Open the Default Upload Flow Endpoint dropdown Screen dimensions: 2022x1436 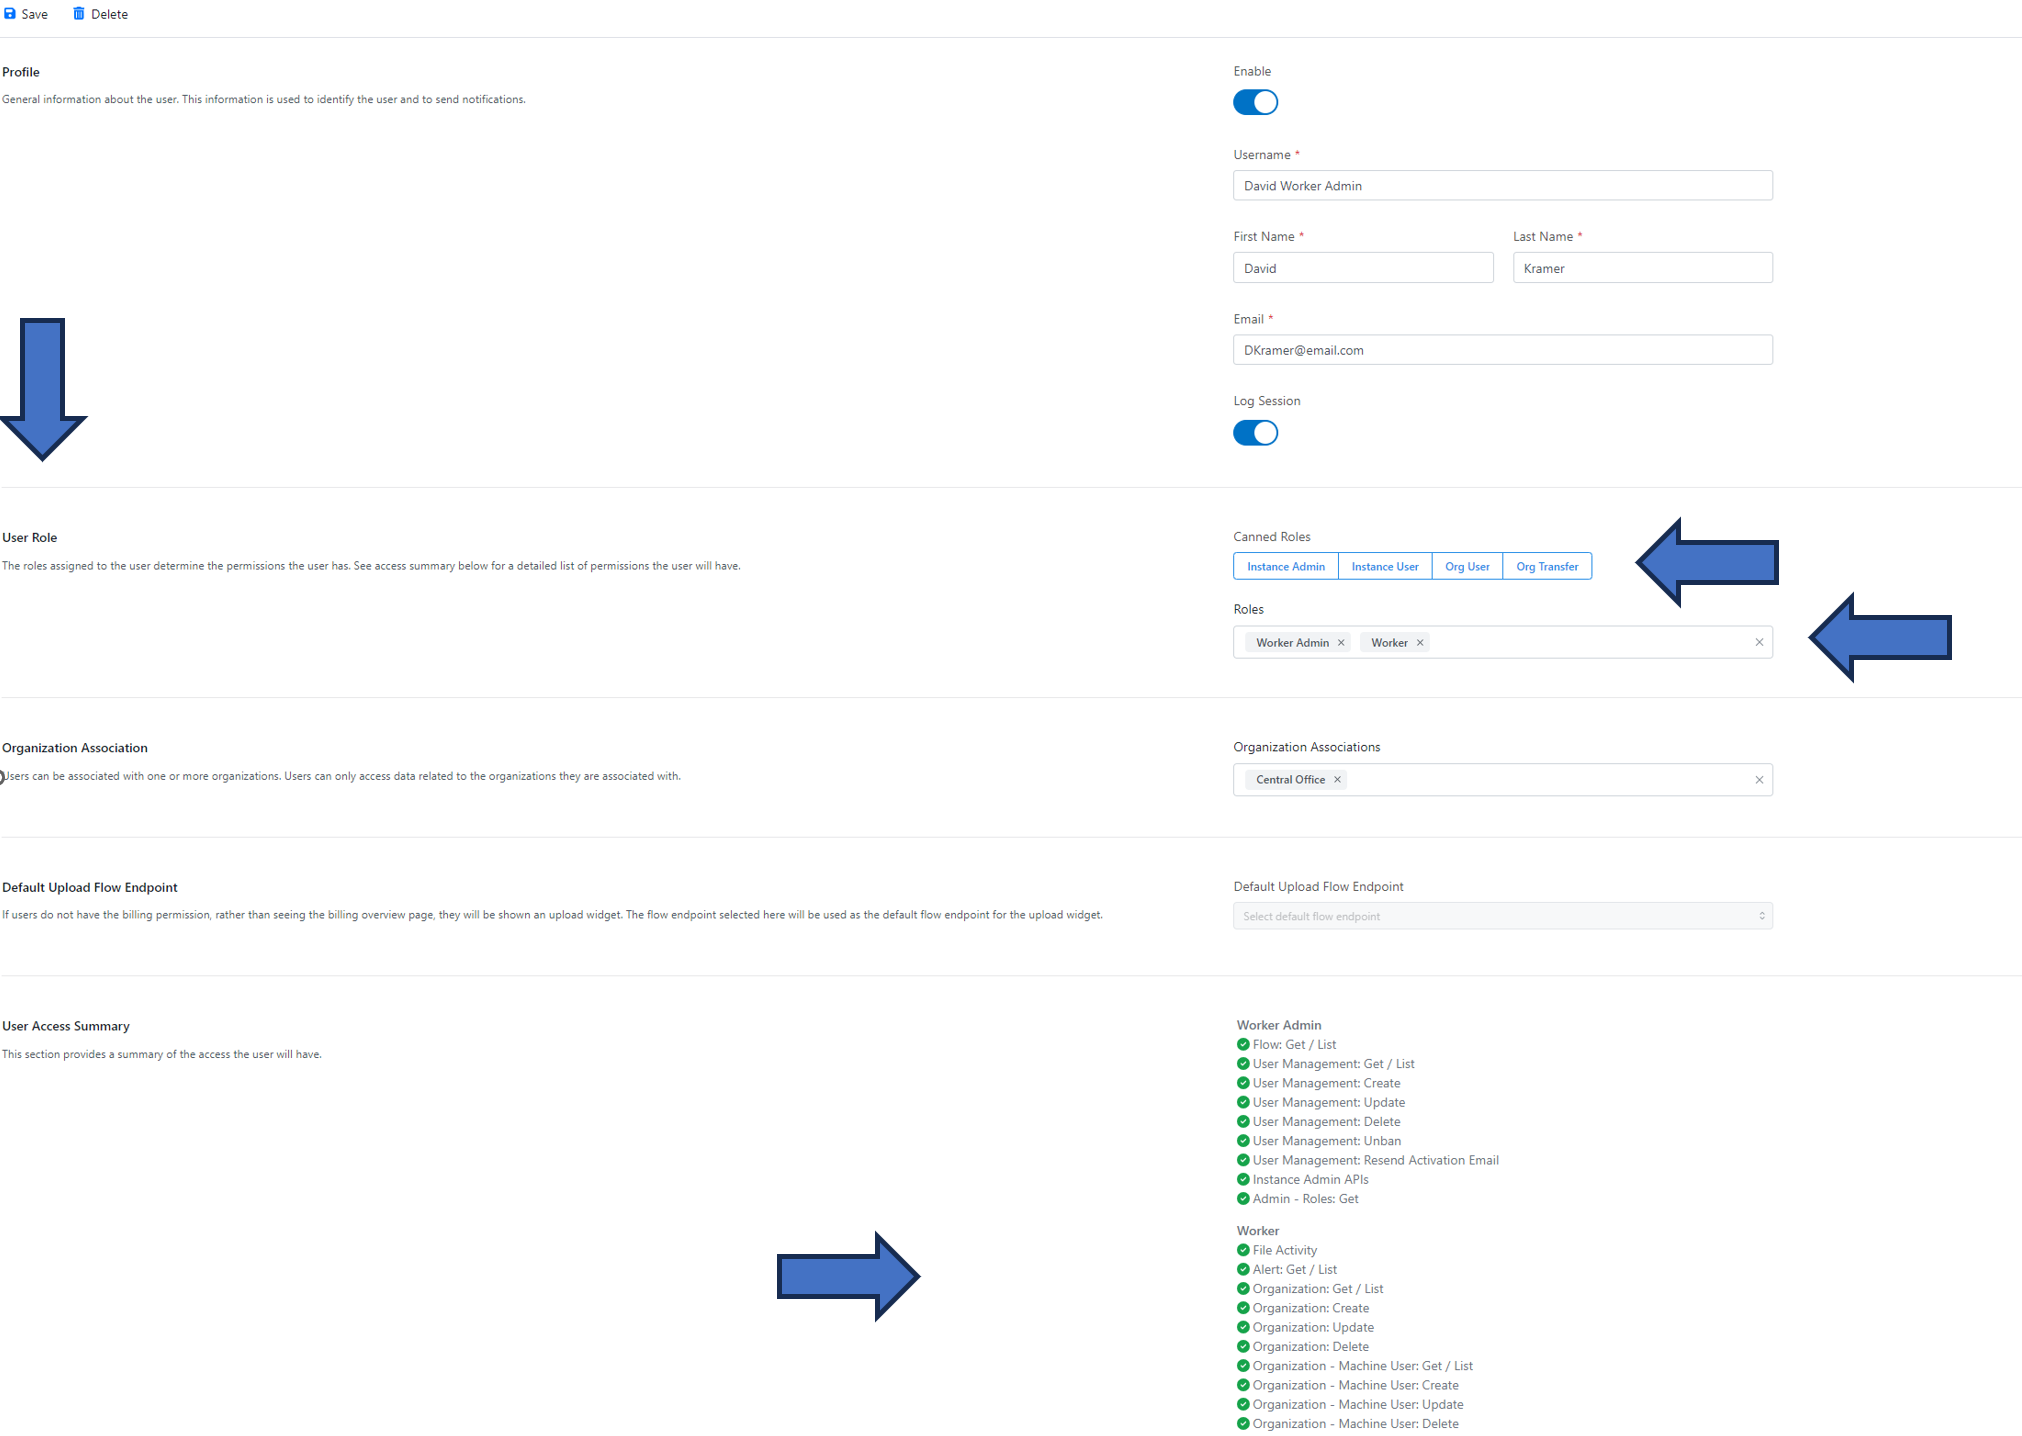(1502, 916)
